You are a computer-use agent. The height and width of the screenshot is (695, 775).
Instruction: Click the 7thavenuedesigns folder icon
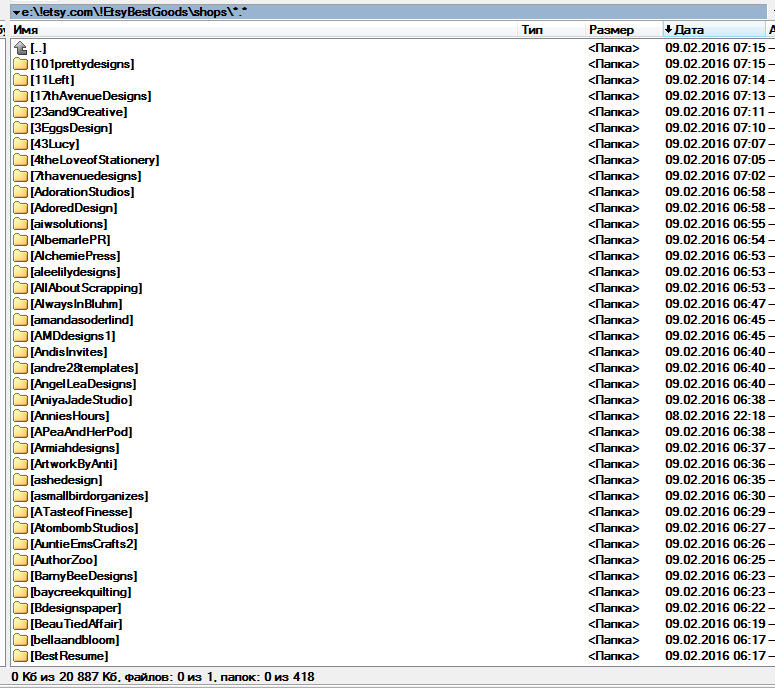(20, 176)
